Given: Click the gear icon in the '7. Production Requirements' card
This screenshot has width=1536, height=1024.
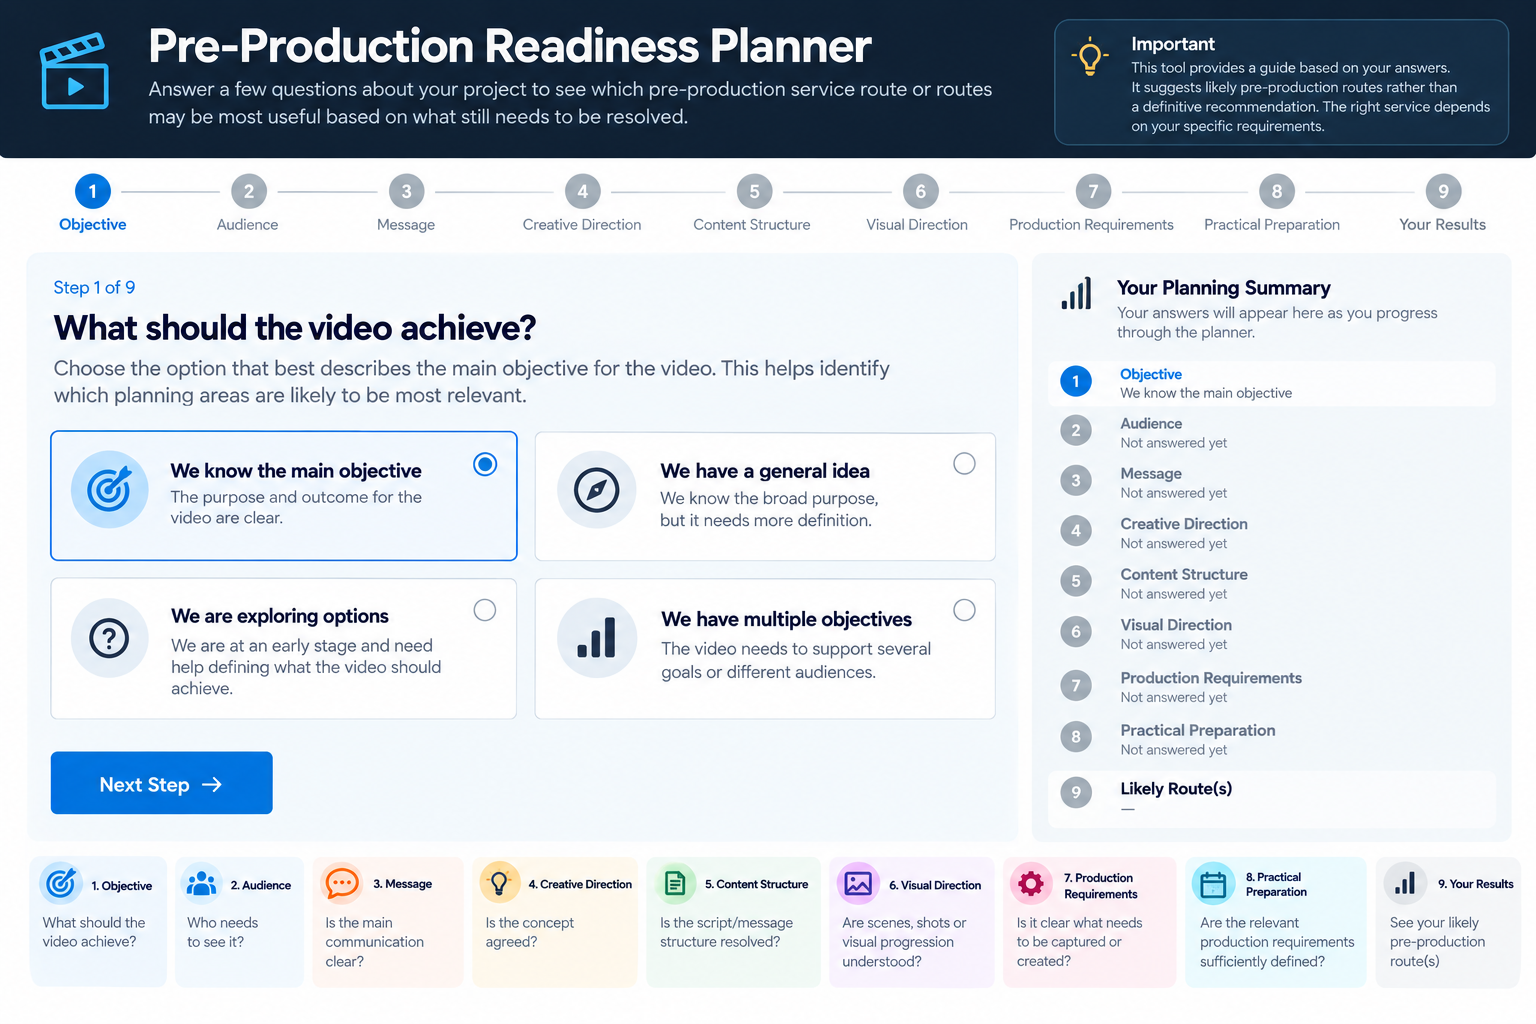Looking at the screenshot, I should click(x=1031, y=884).
